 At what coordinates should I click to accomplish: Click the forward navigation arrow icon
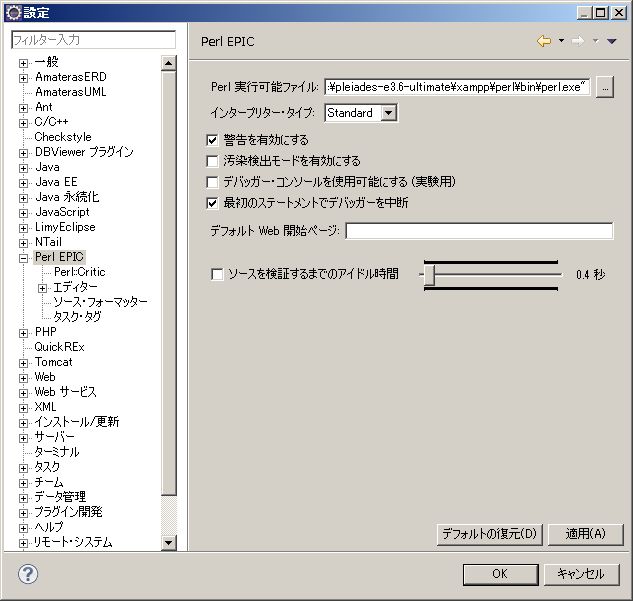pos(578,41)
